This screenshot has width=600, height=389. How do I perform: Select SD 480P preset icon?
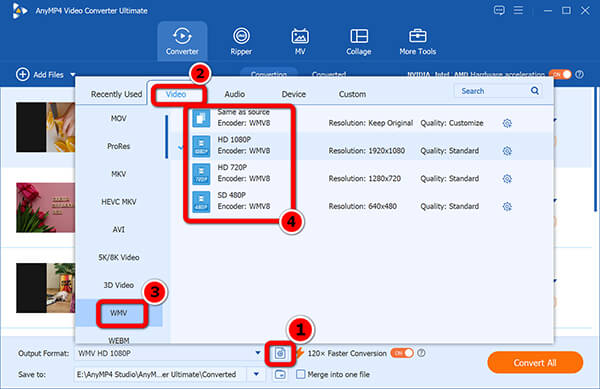click(201, 202)
